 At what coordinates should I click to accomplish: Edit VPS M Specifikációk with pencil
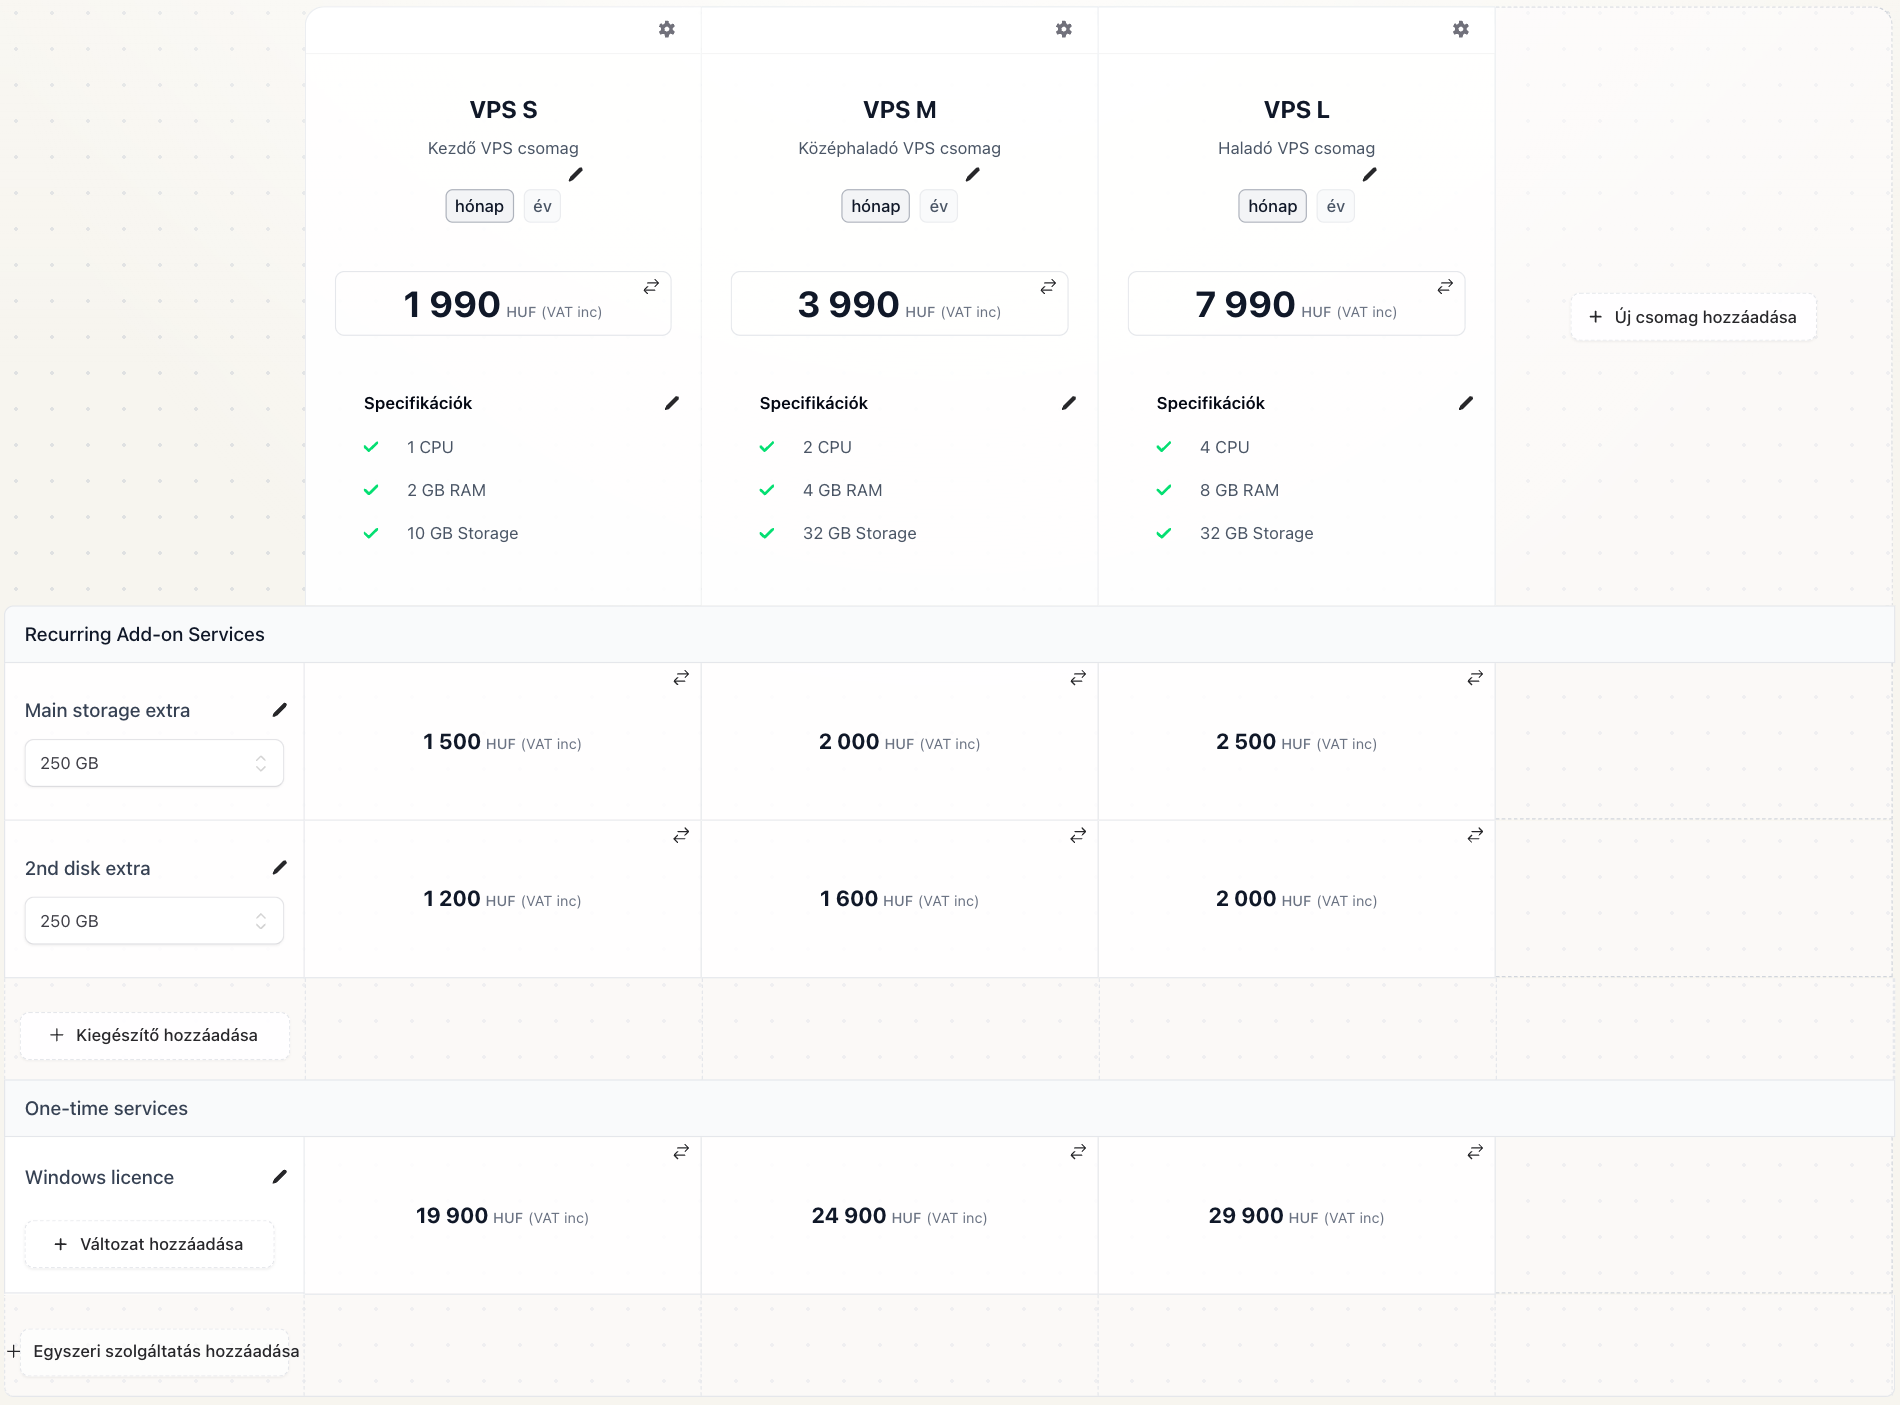[1069, 403]
